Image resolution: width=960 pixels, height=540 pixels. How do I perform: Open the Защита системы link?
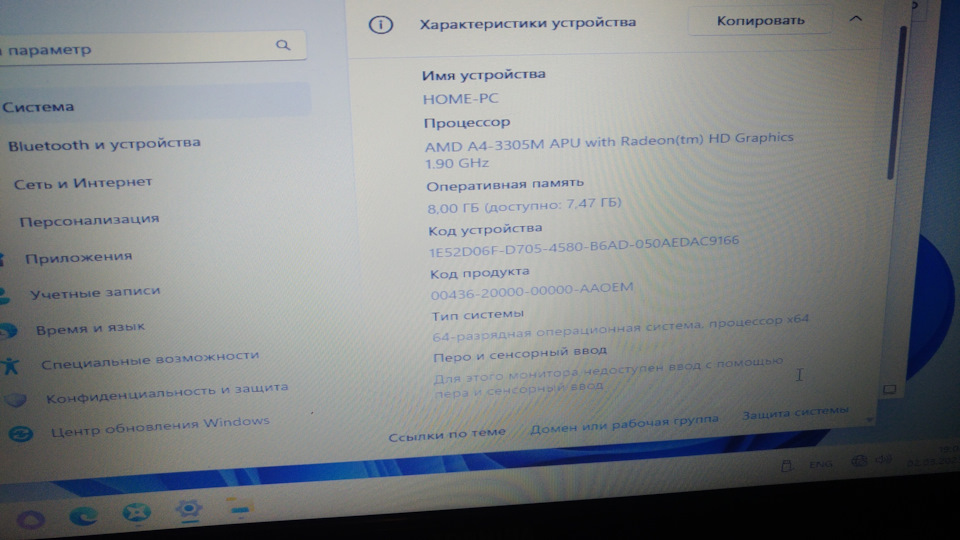pos(795,413)
